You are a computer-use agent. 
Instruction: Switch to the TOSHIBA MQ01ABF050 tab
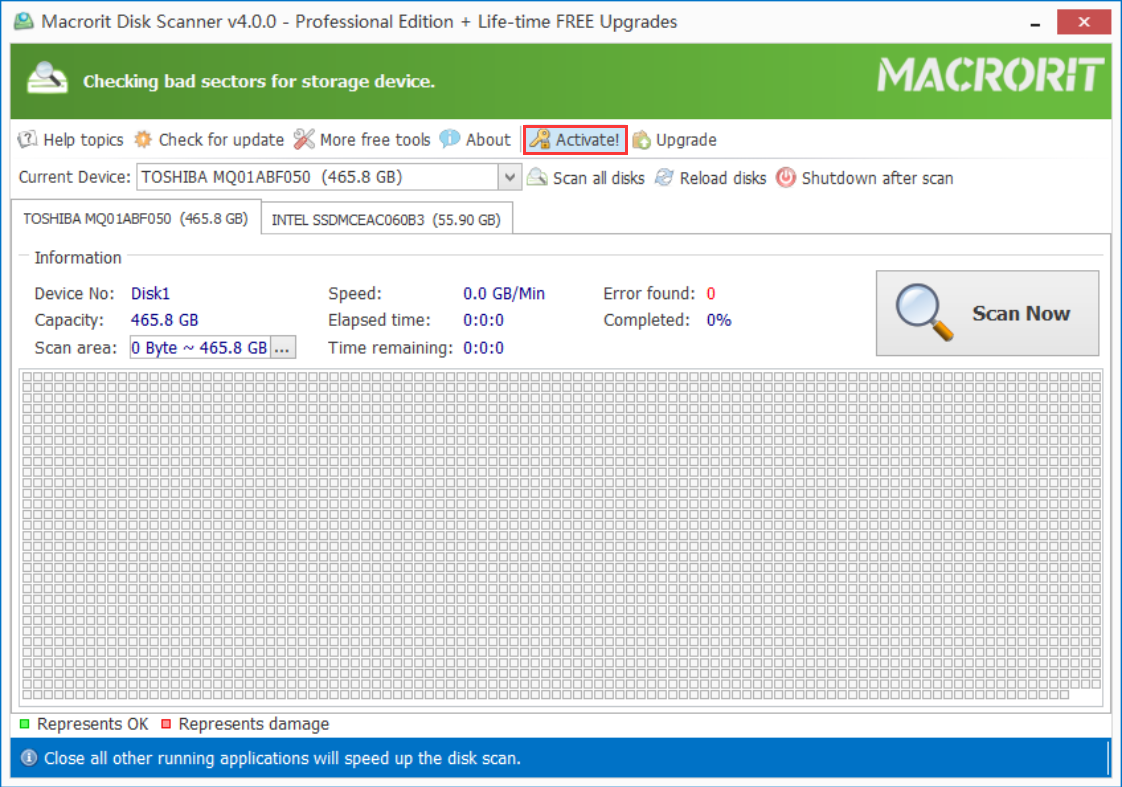click(136, 218)
